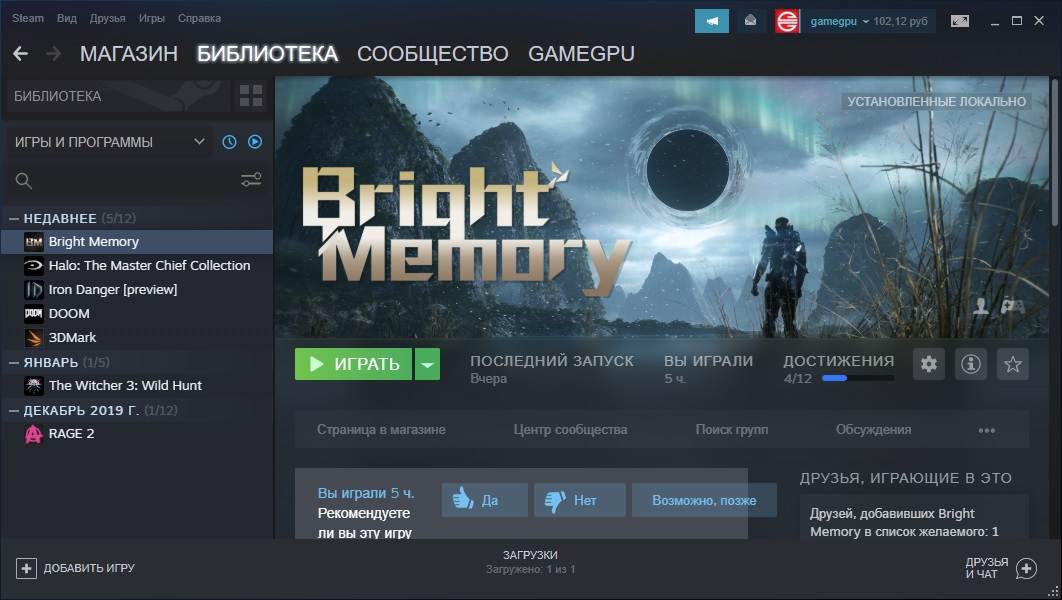Viewport: 1062px width, 600px height.
Task: Click the УСТАНОВЛЕННЫЕ ЛОКАЛЬНО label
Action: pyautogui.click(x=937, y=102)
